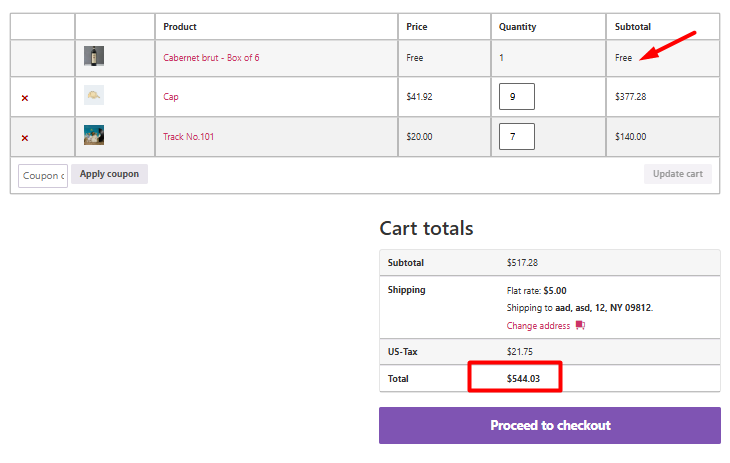This screenshot has height=463, width=730.
Task: Click the truck icon beside Change address
Action: coord(580,325)
